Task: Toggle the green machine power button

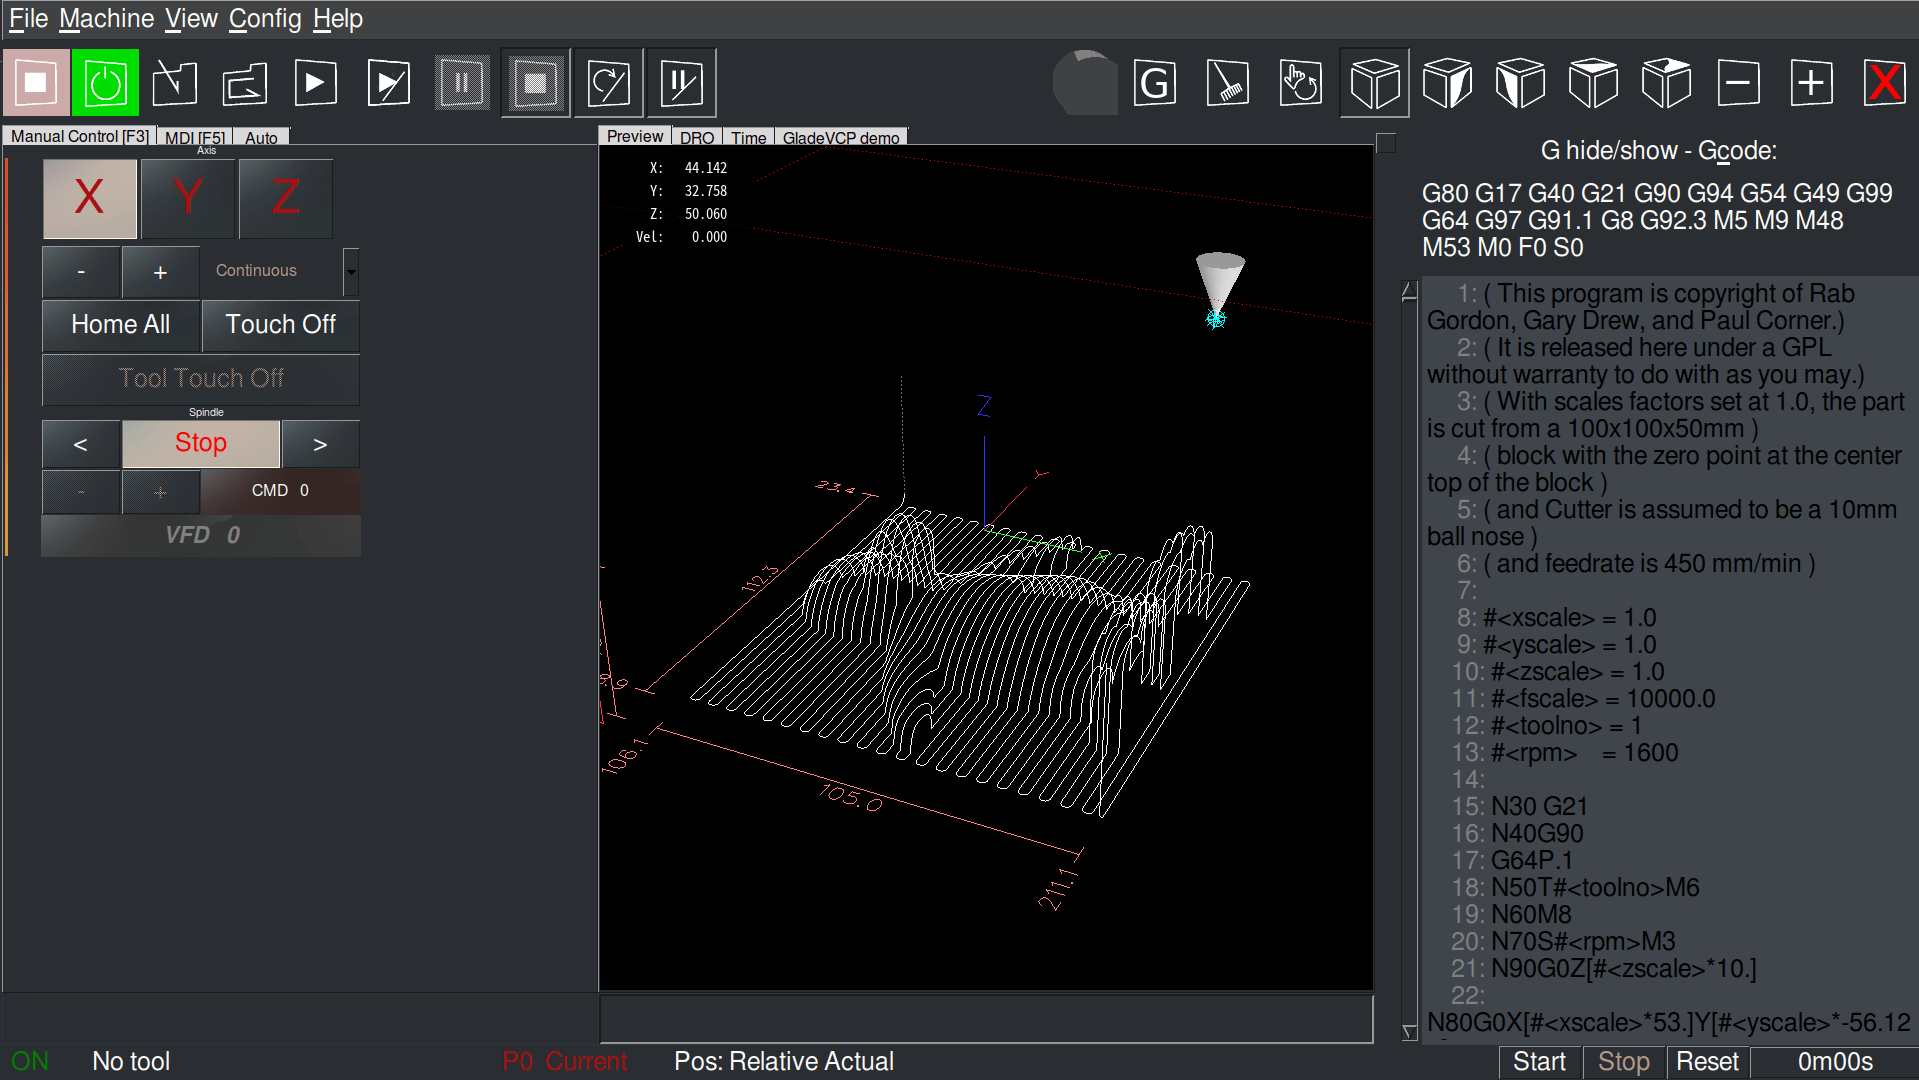Action: 105,83
